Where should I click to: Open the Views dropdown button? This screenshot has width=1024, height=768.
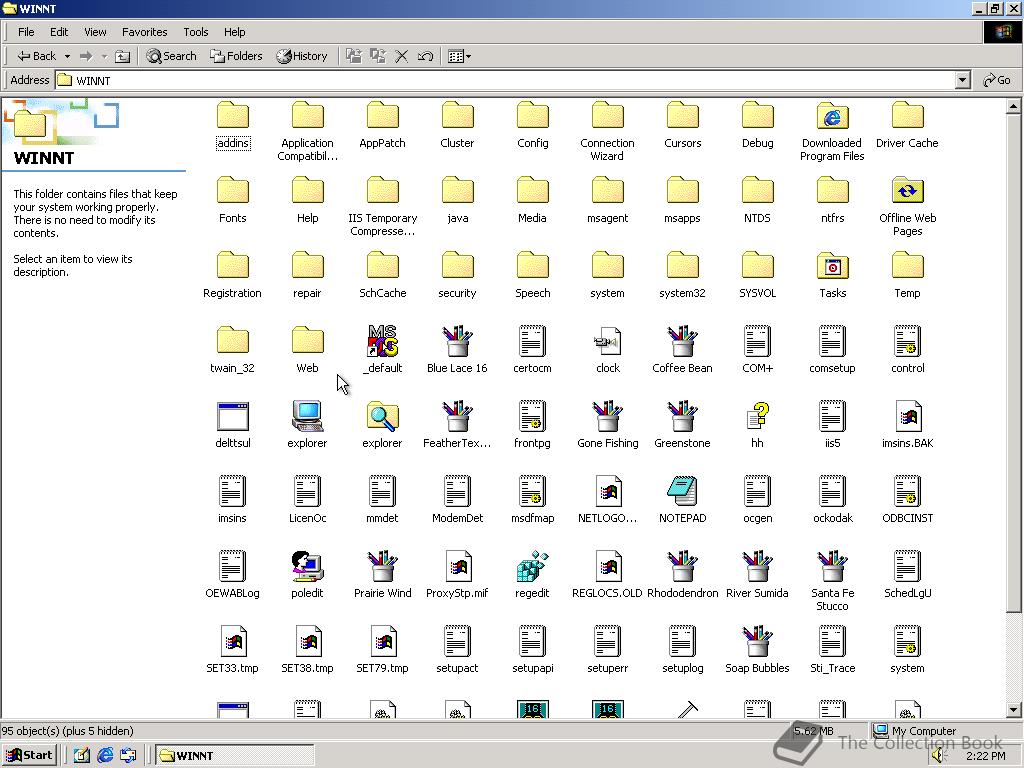click(460, 56)
